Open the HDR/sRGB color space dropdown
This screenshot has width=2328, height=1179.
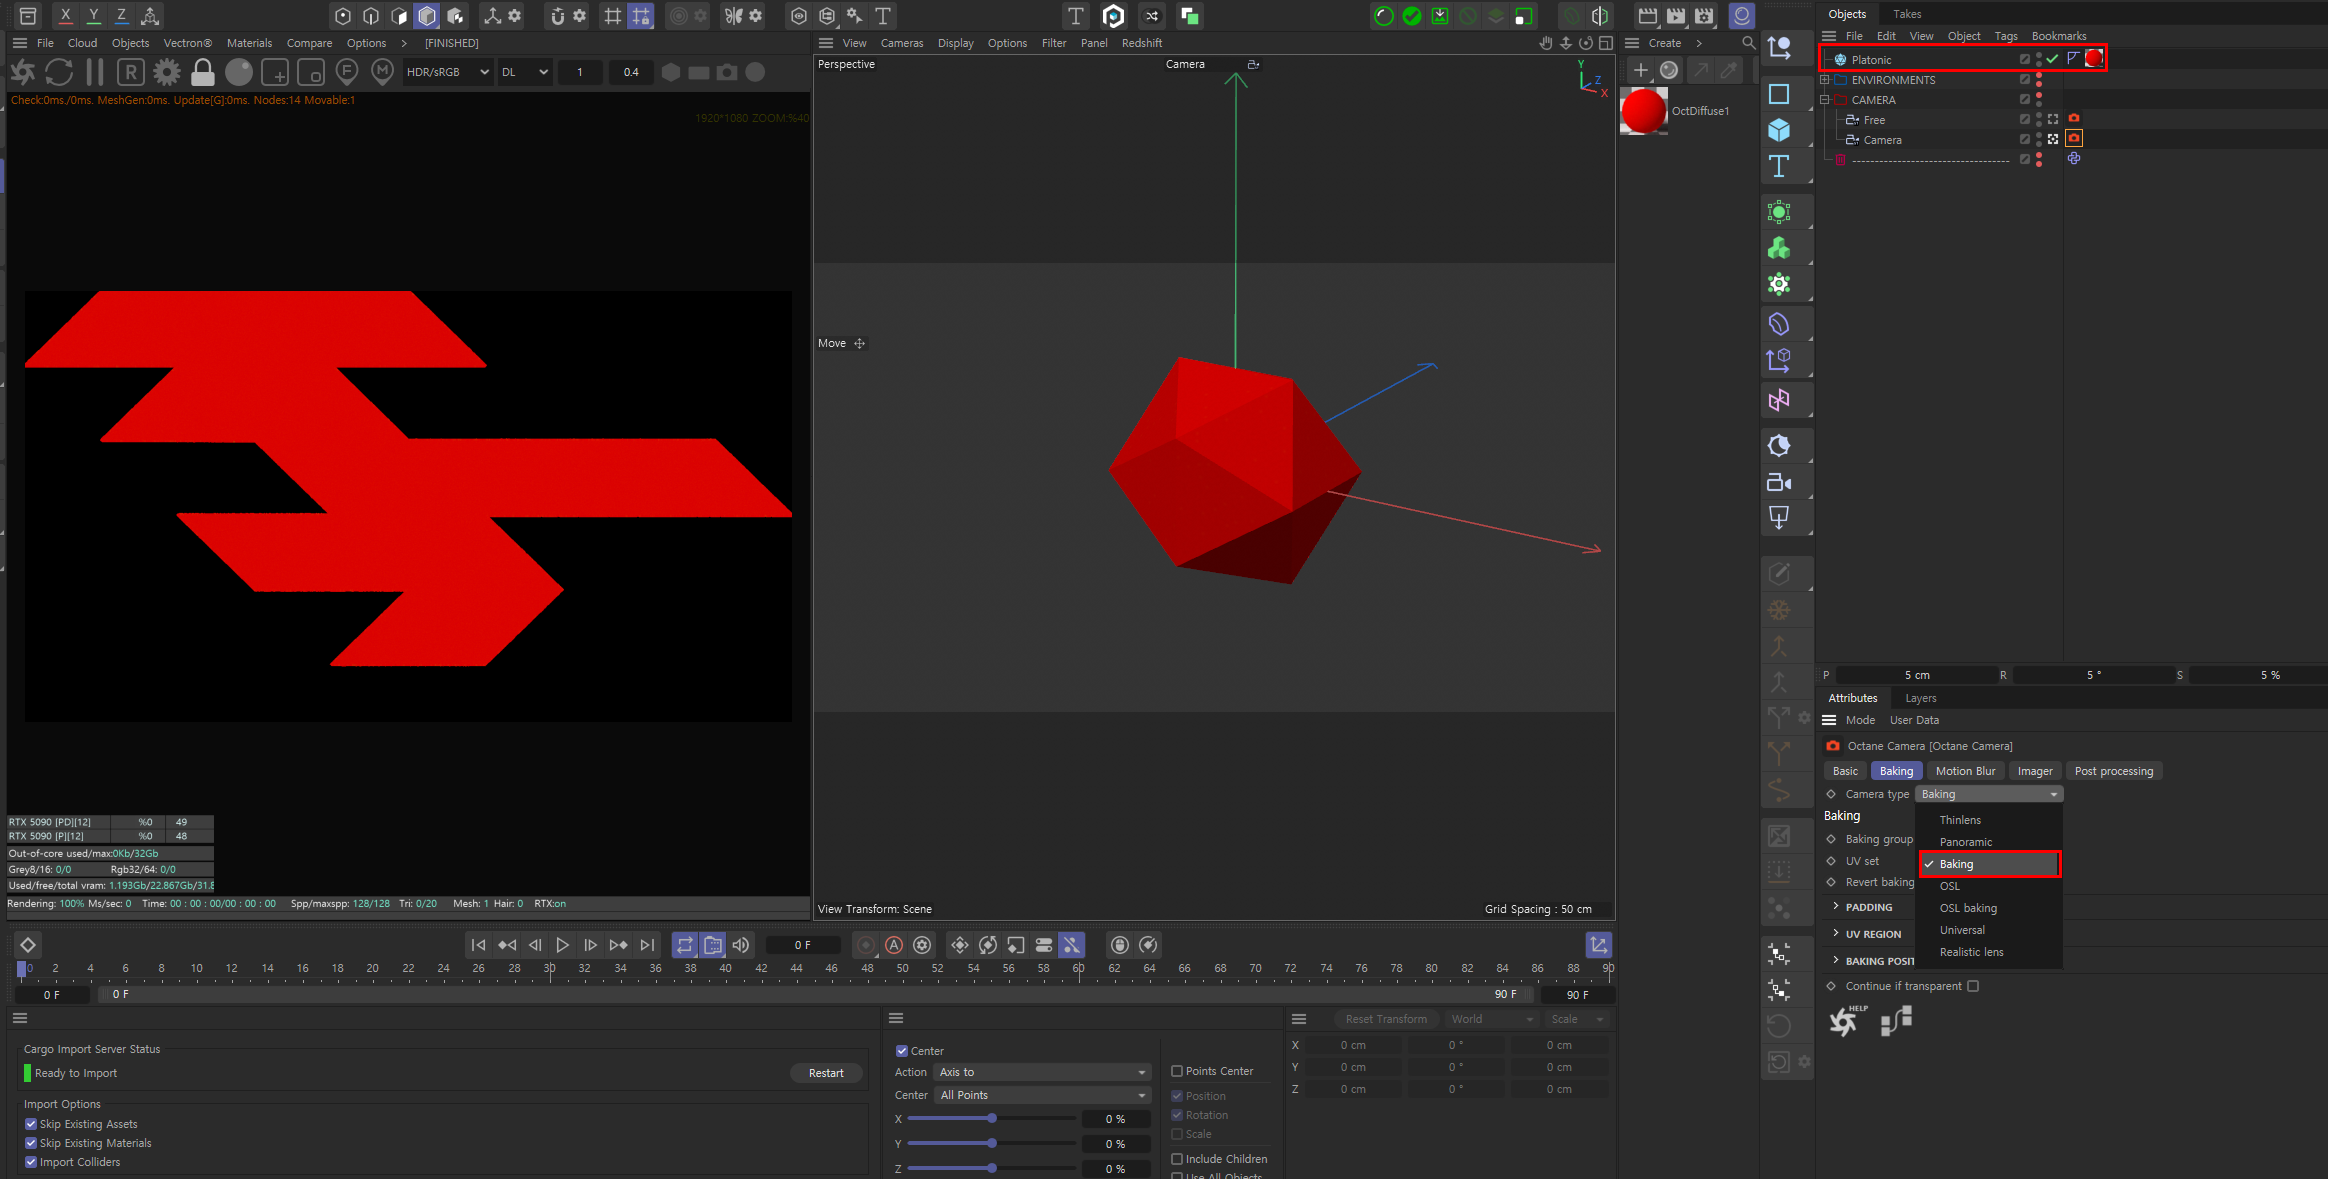(x=448, y=72)
